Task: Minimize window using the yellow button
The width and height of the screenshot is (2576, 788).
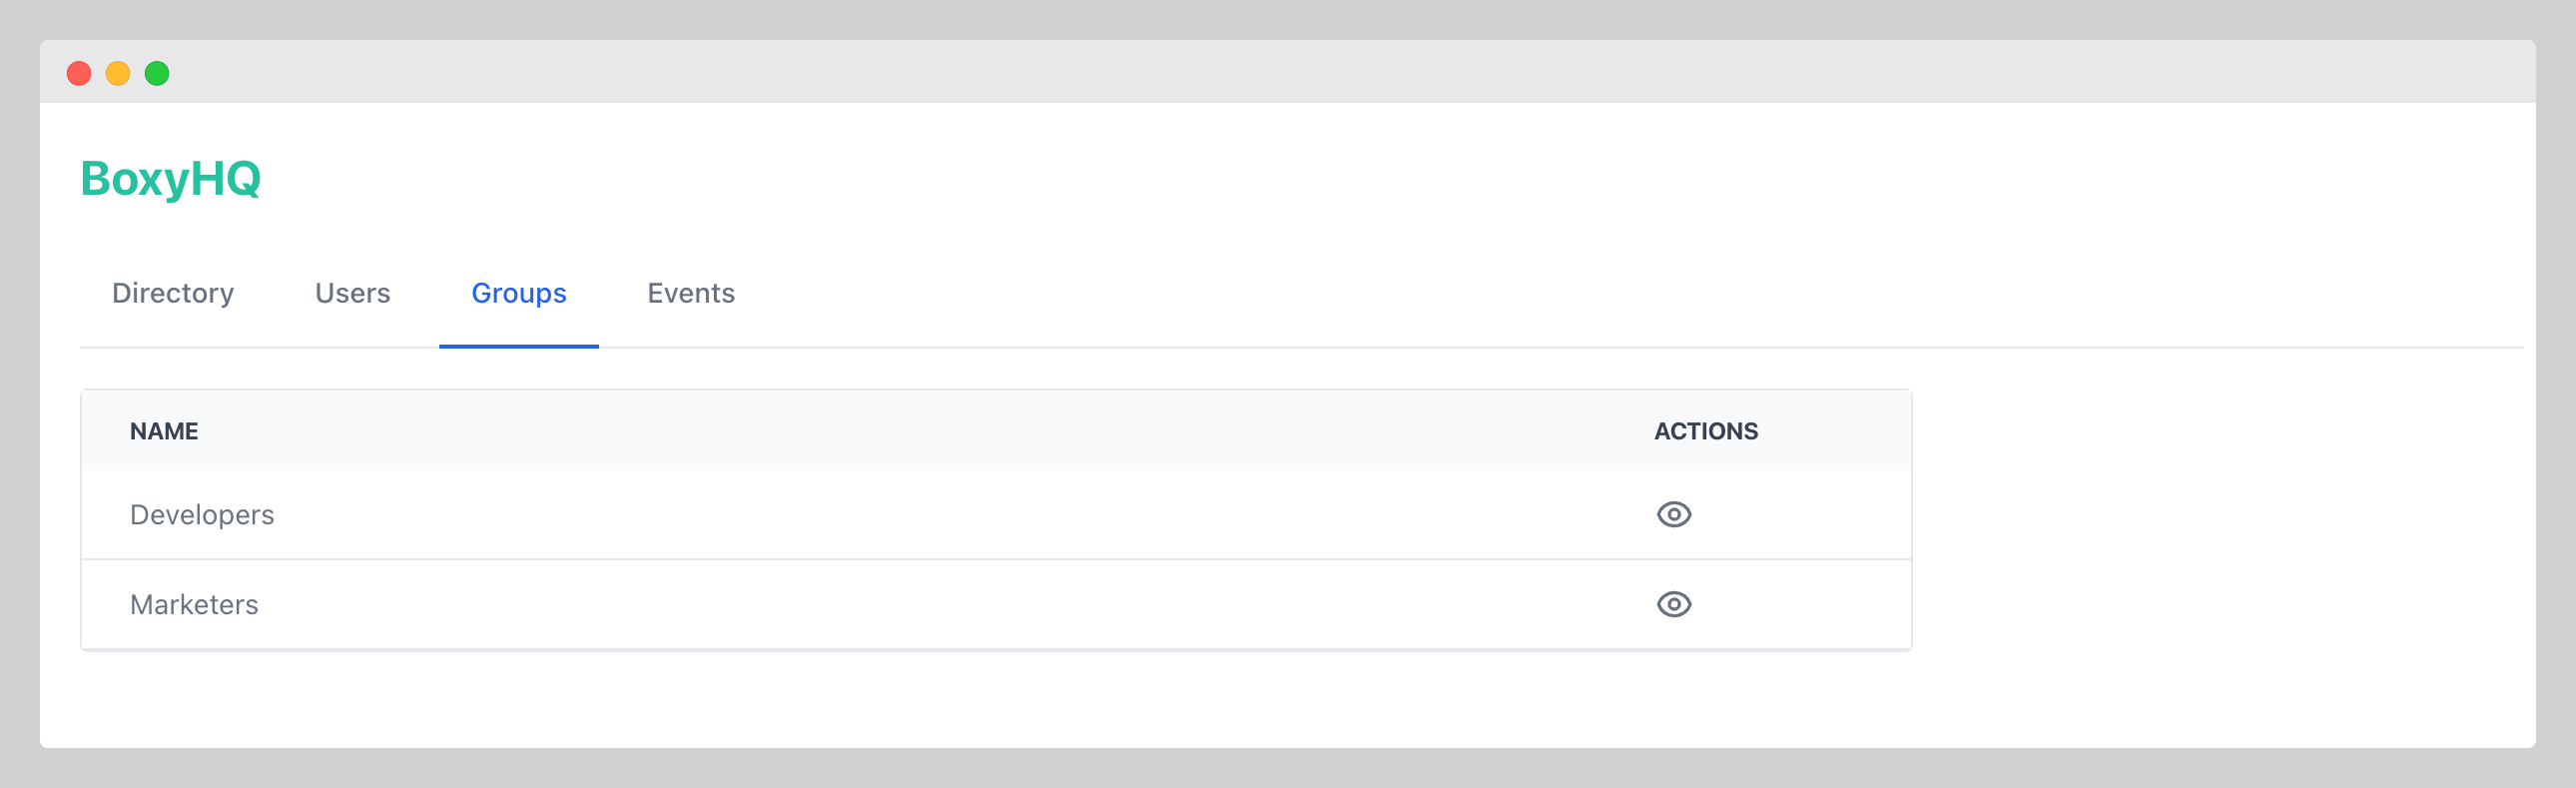Action: 118,73
